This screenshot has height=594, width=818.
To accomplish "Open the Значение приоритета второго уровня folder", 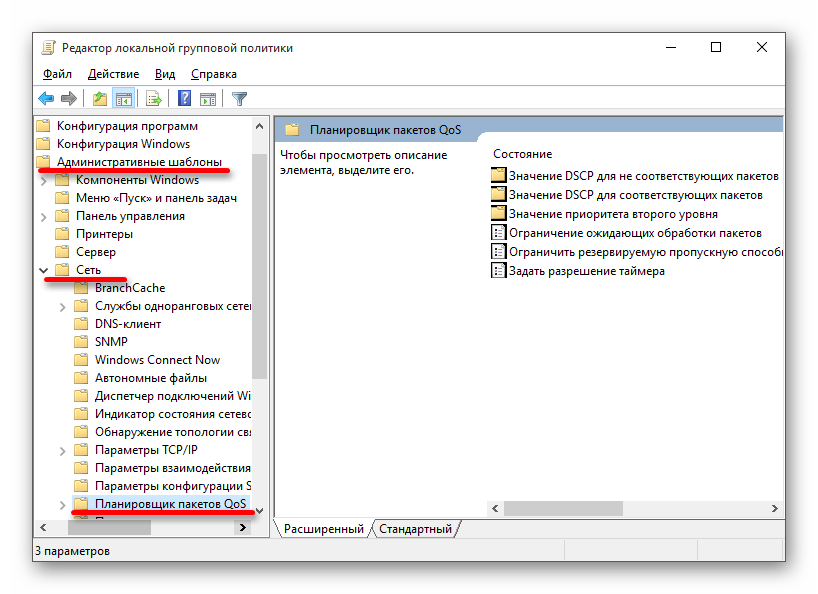I will pos(612,214).
